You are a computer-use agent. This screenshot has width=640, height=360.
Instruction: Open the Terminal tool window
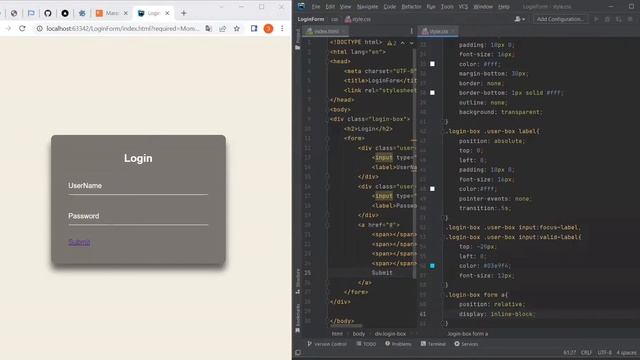[x=433, y=344]
